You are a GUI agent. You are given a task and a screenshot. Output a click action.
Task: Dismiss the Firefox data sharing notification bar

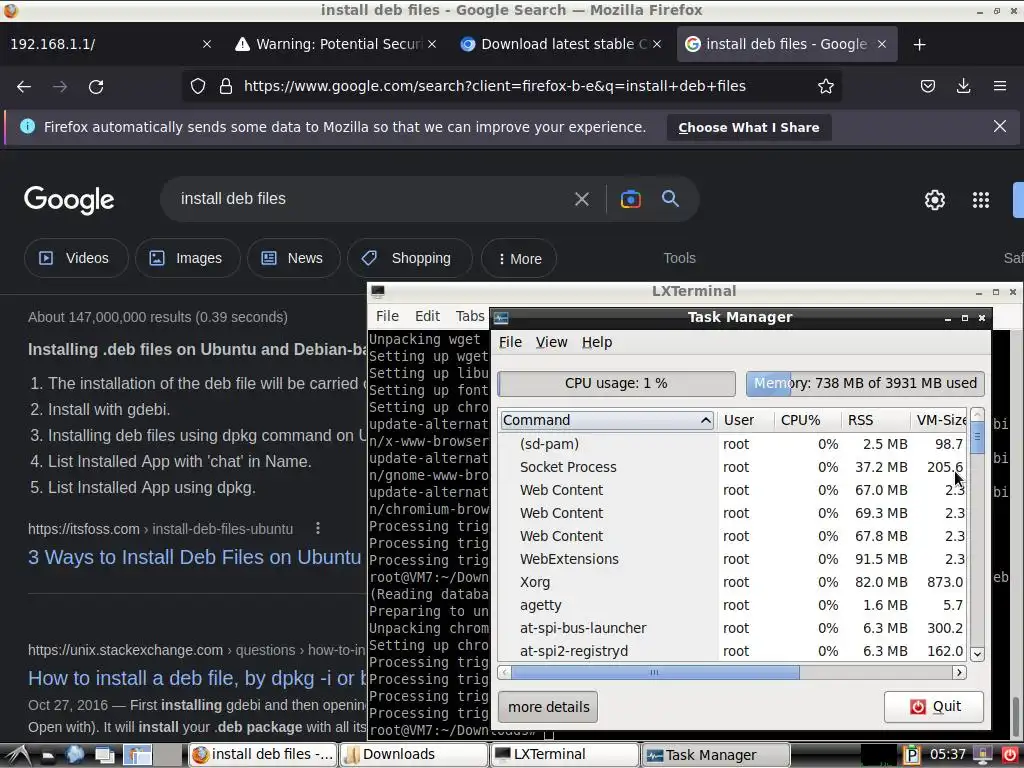pos(999,126)
